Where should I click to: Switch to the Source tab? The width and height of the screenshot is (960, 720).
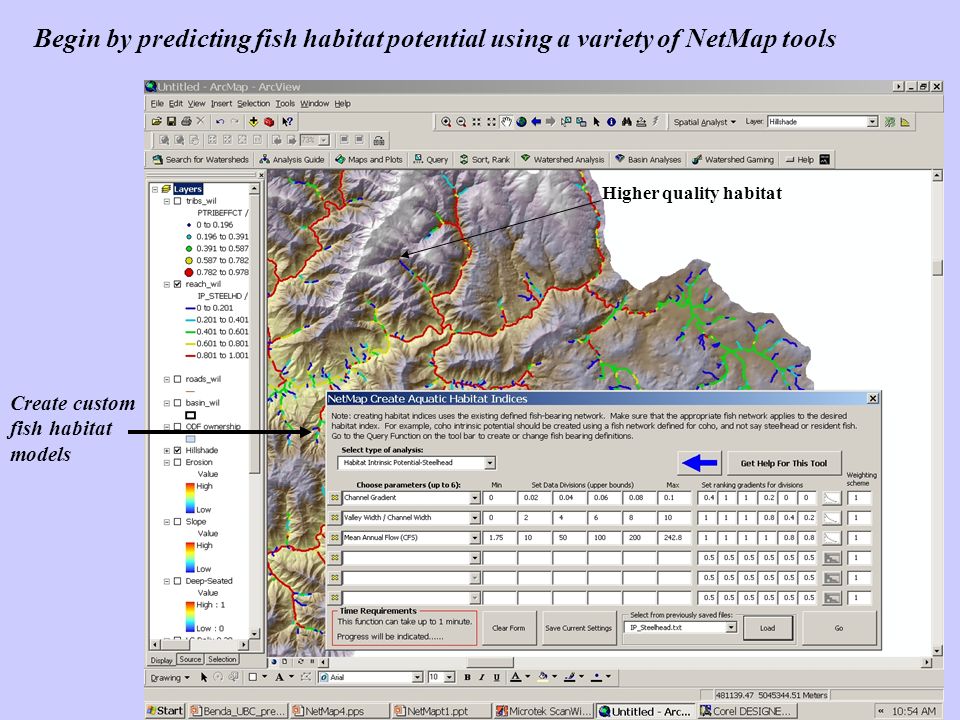(x=190, y=659)
